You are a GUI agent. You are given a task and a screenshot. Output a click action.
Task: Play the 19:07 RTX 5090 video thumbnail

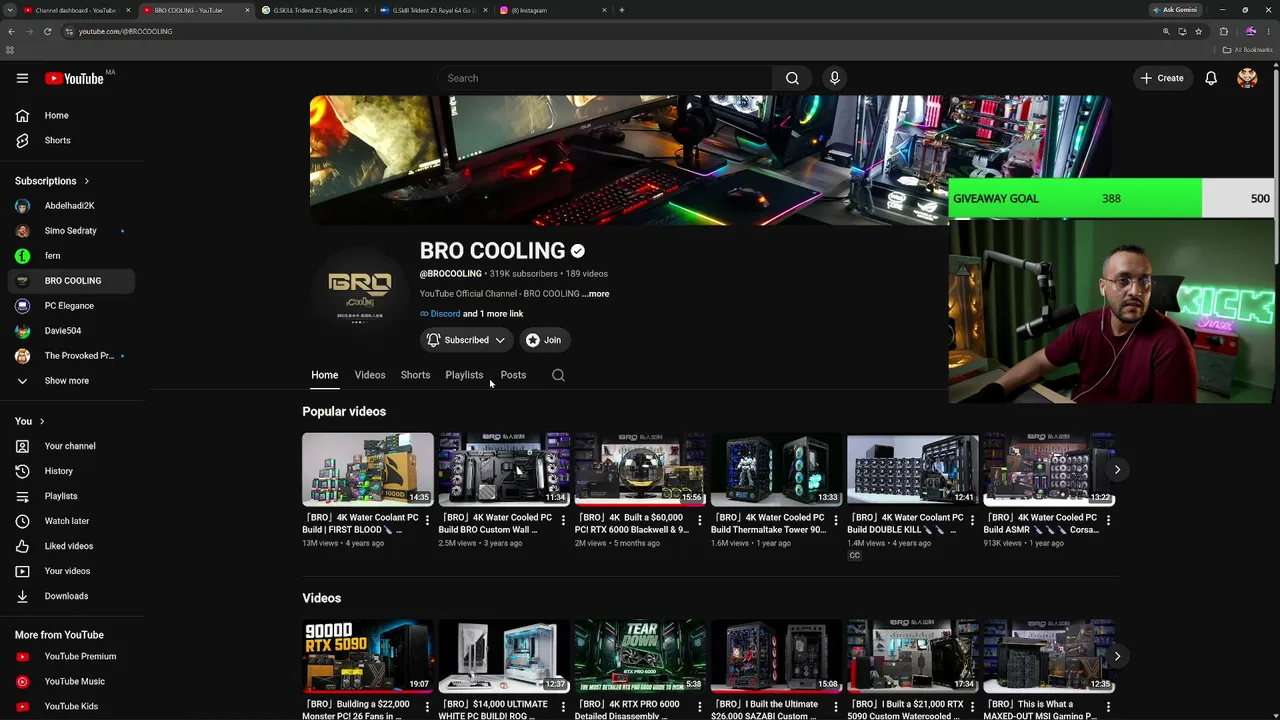tap(368, 656)
